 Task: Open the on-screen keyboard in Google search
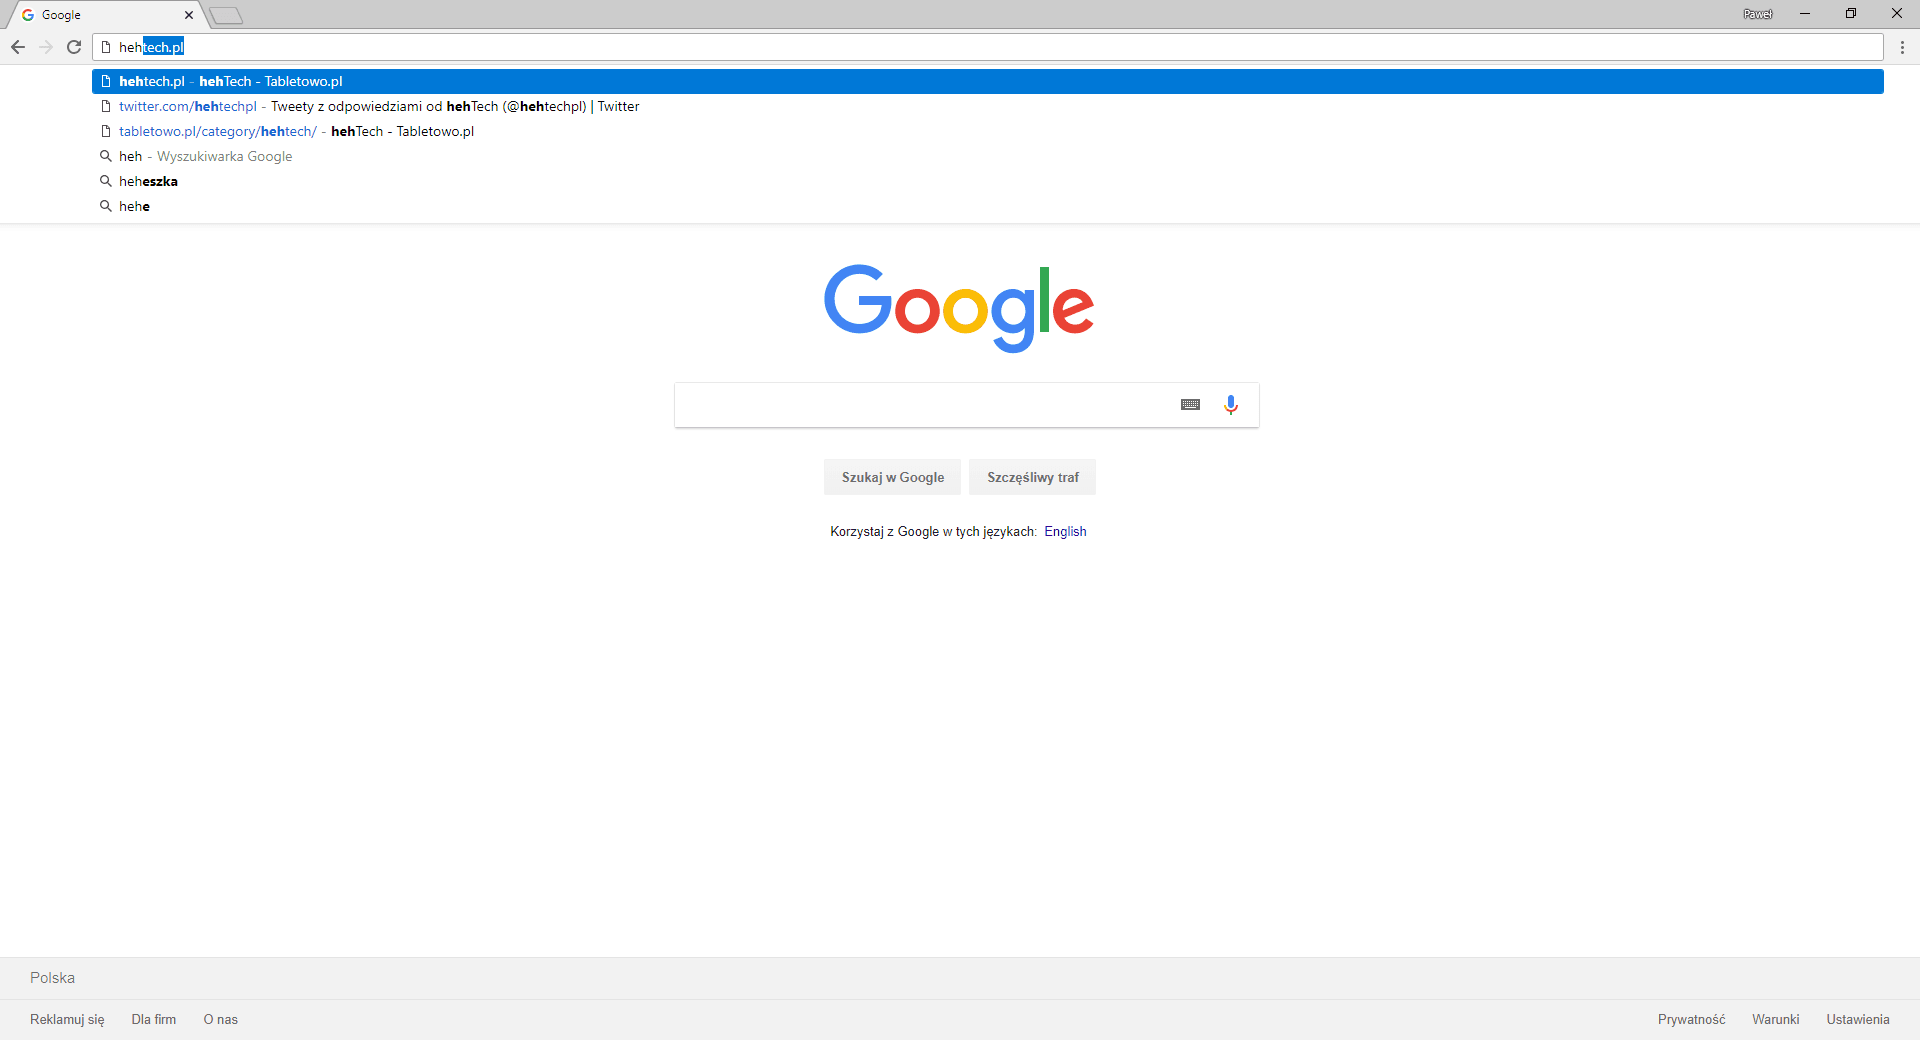pos(1190,405)
